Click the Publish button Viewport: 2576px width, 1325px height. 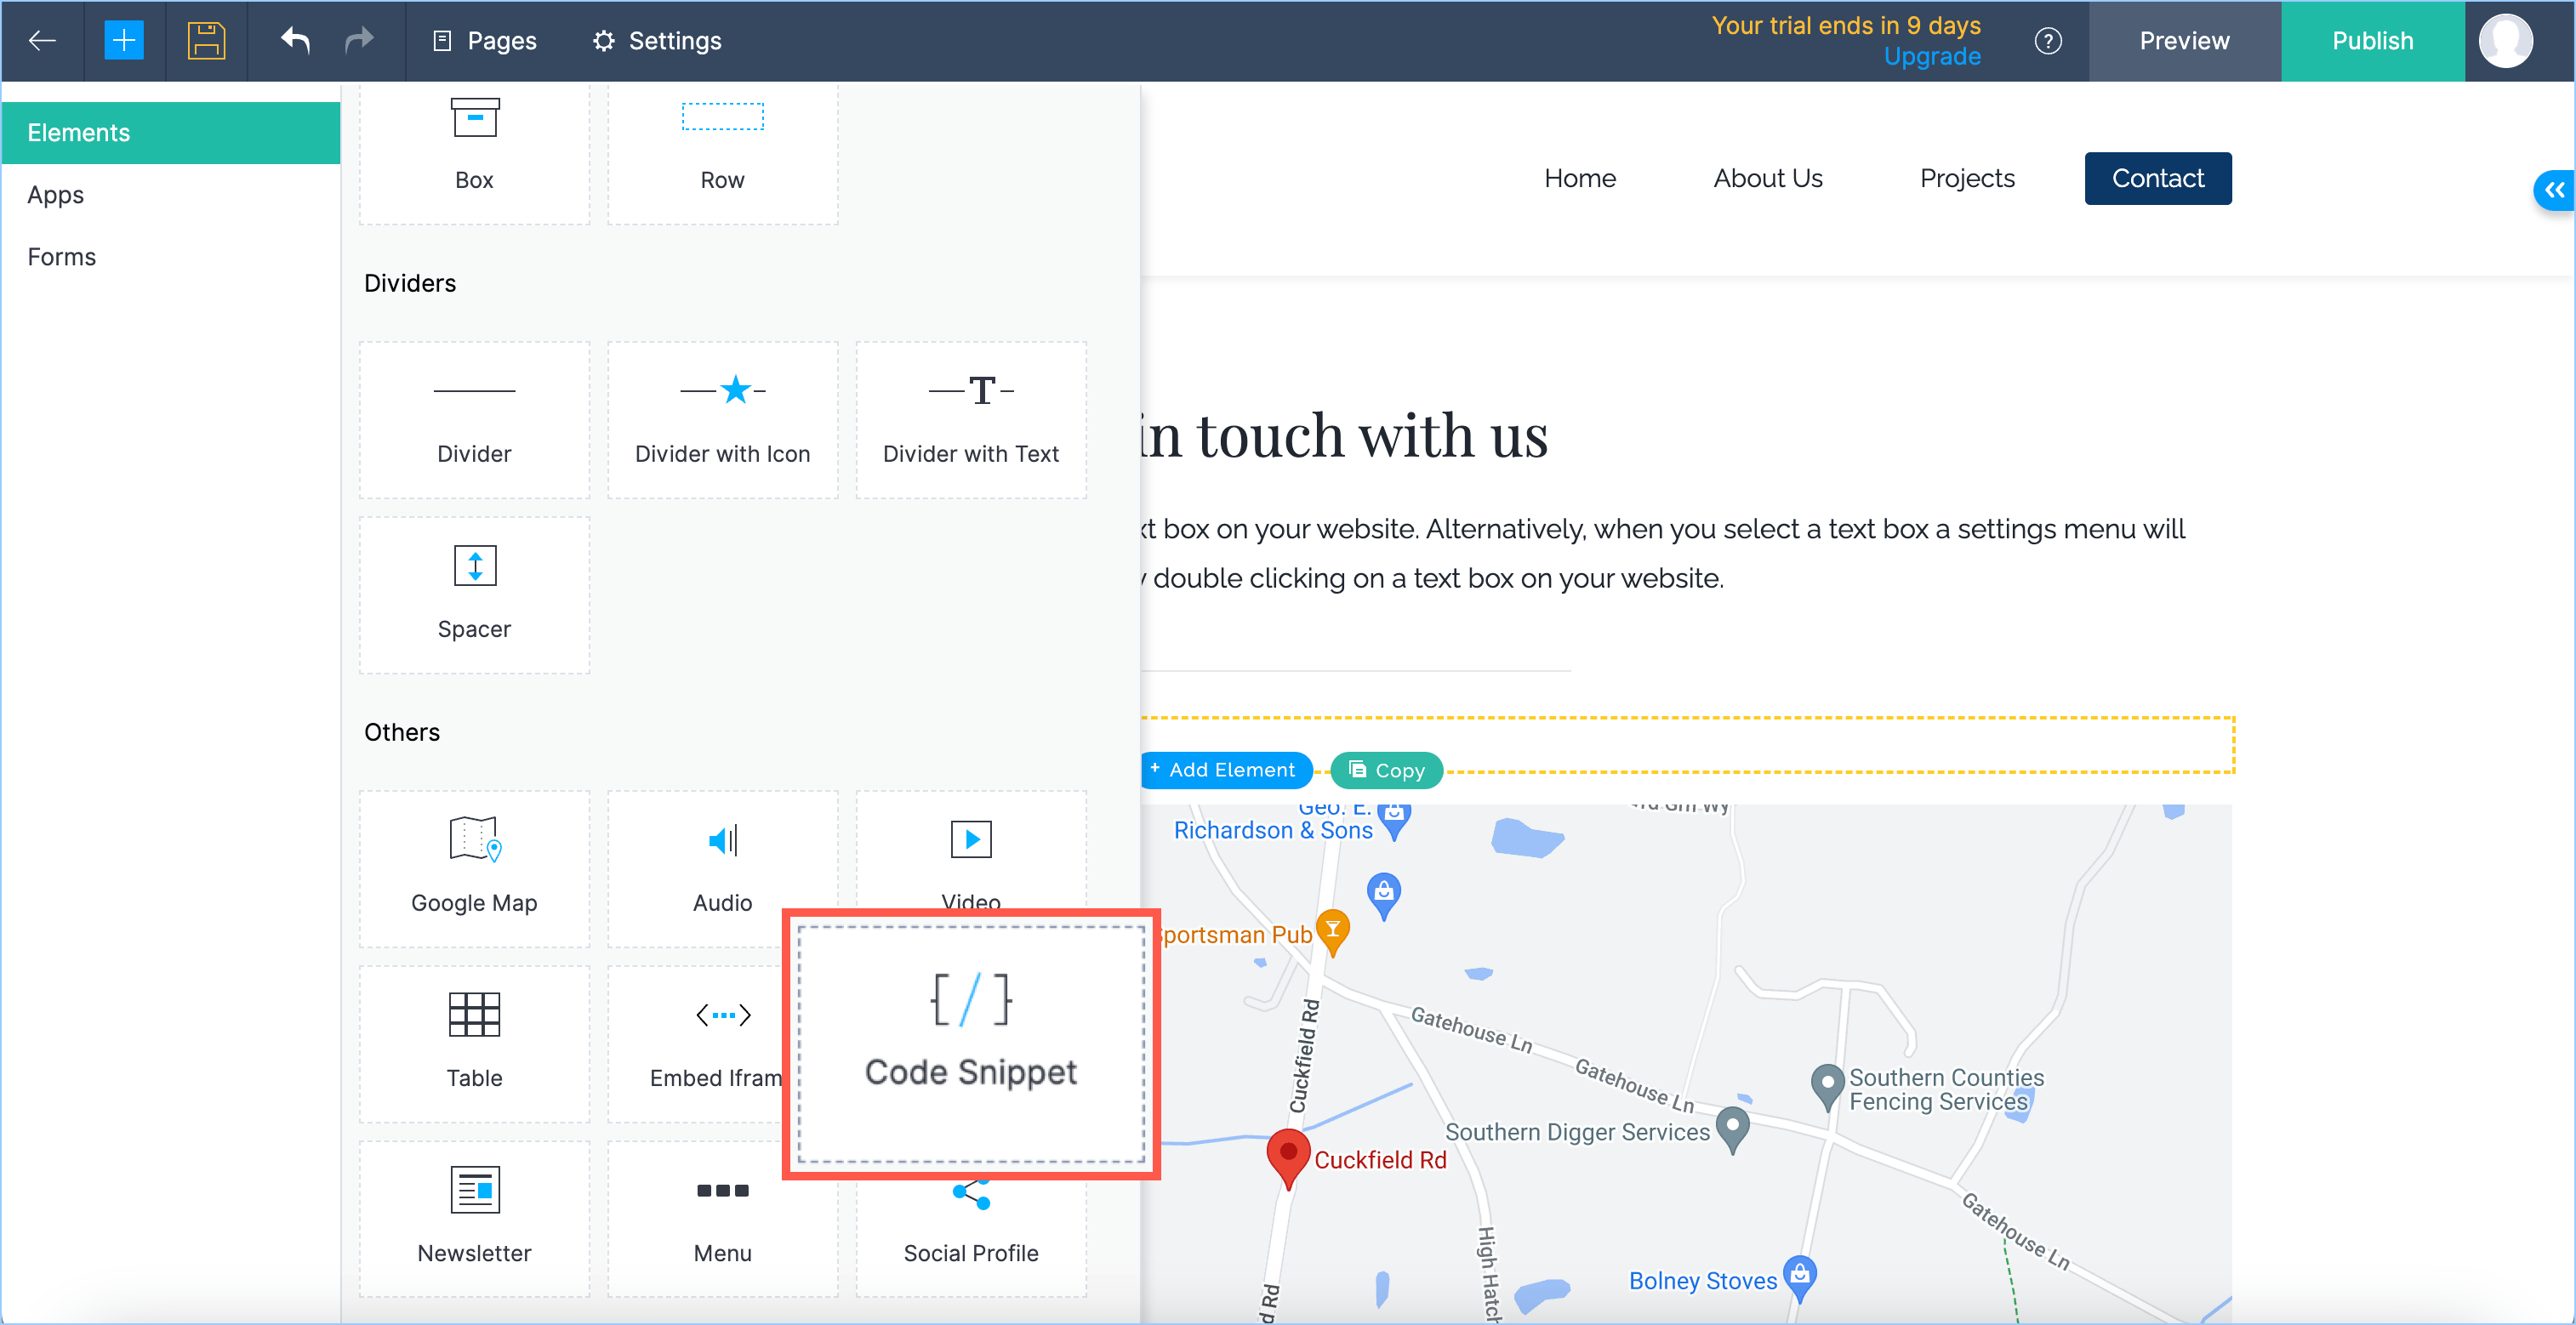2371,41
